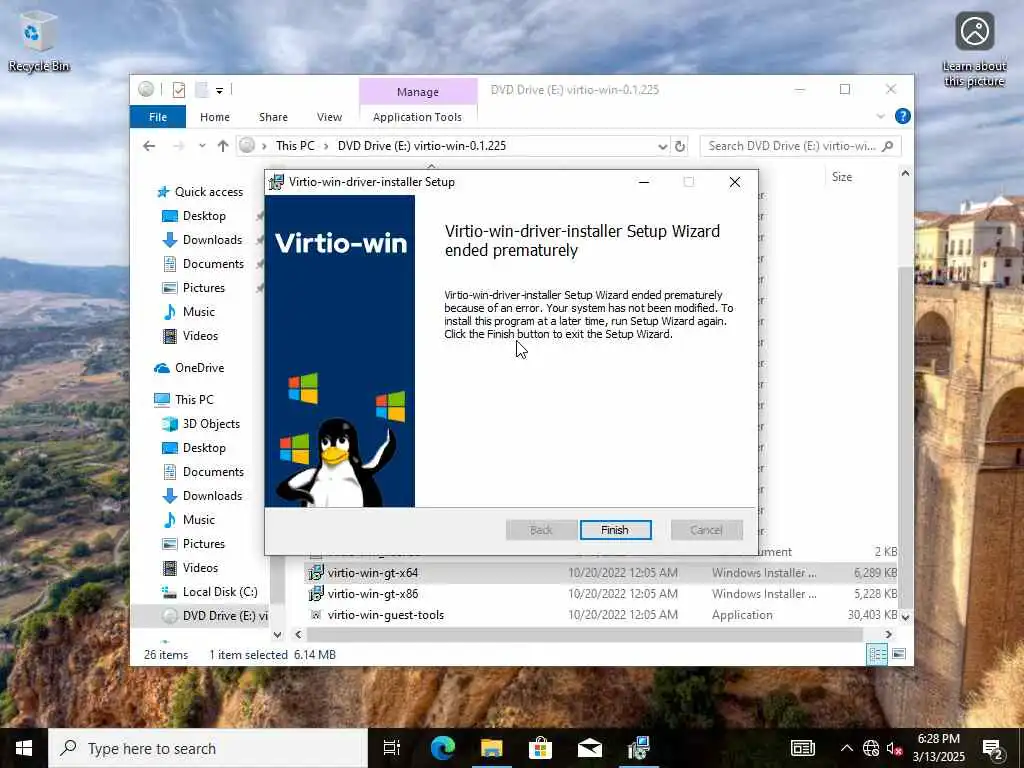Screen dimensions: 1024x768
Task: Click the Properties quick access icon
Action: pyautogui.click(x=179, y=89)
